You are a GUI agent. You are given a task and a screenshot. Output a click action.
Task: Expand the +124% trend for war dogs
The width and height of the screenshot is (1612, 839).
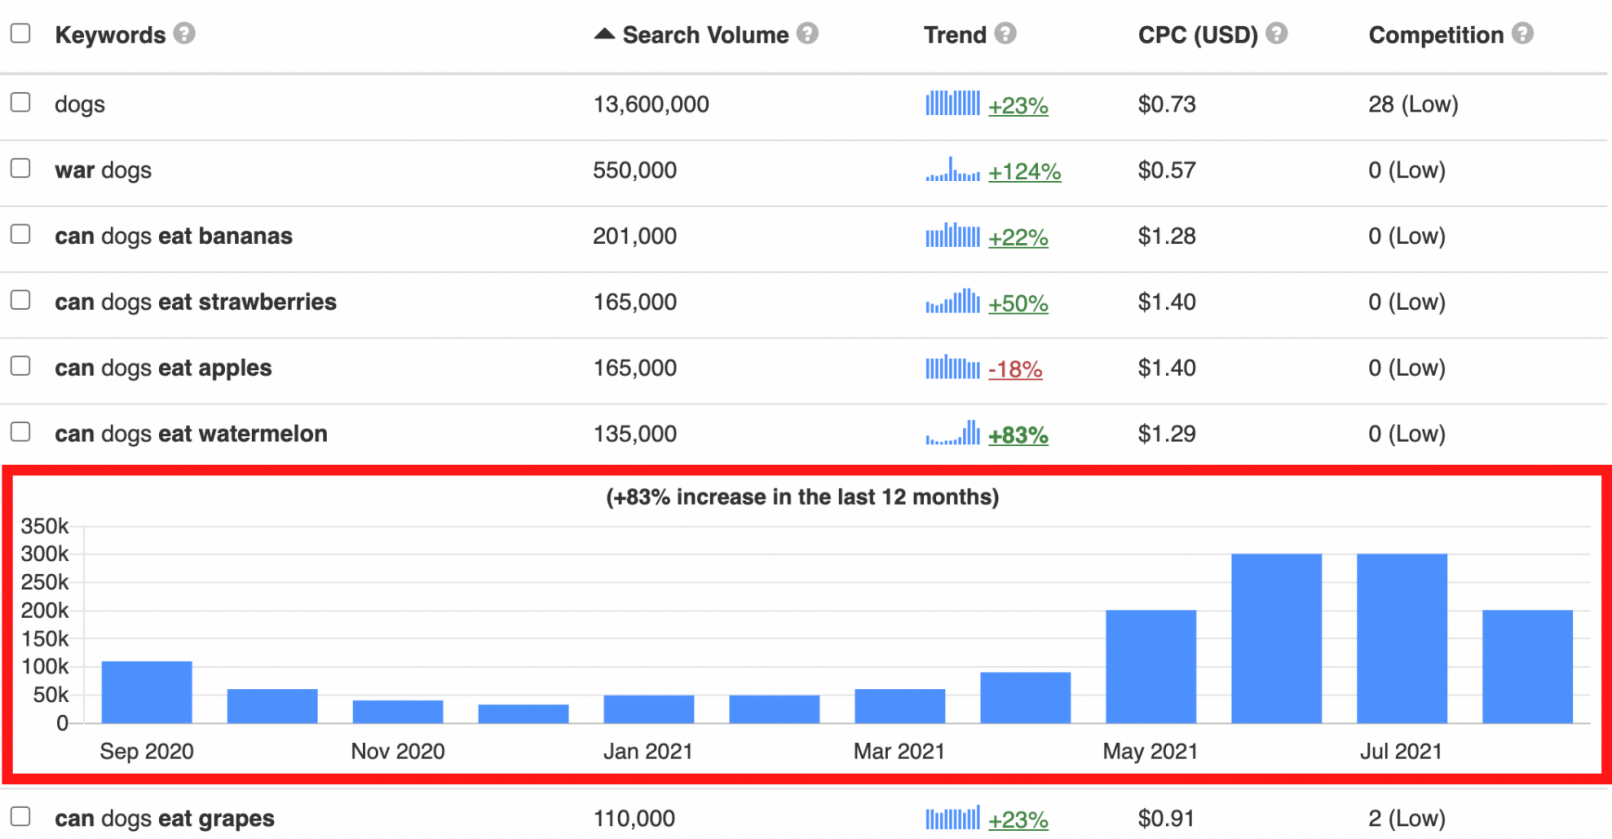pos(1024,172)
